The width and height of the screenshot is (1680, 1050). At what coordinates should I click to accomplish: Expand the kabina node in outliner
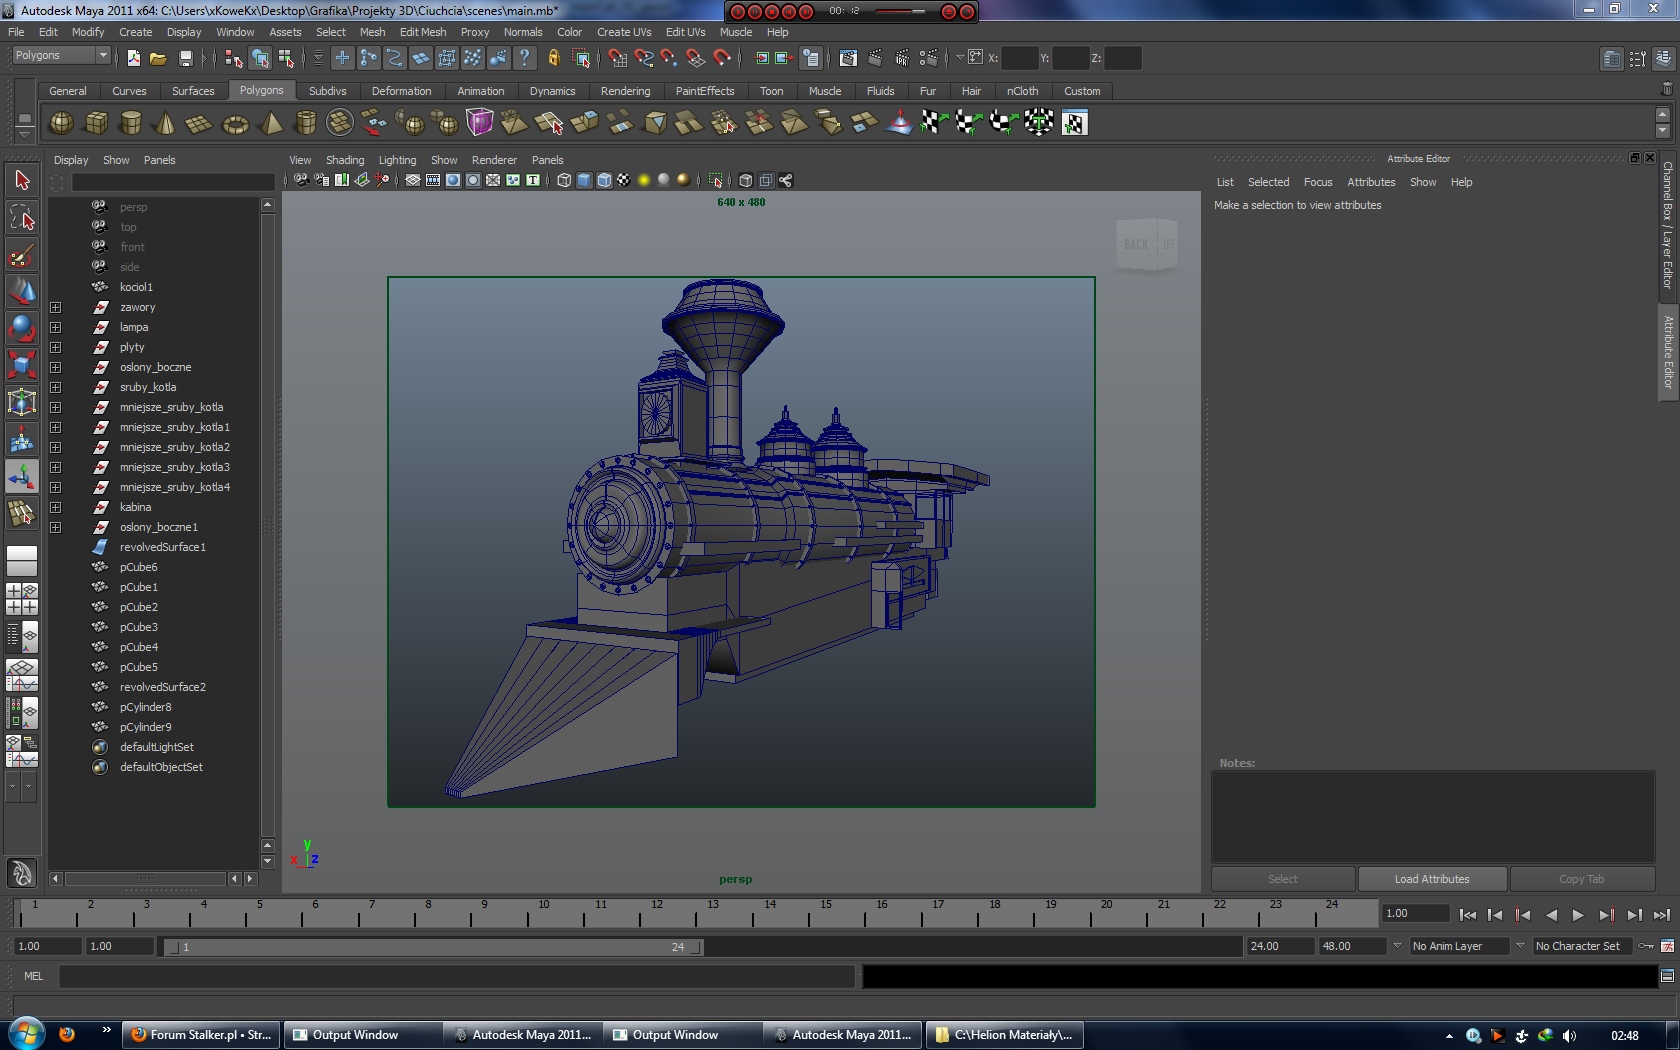point(56,508)
